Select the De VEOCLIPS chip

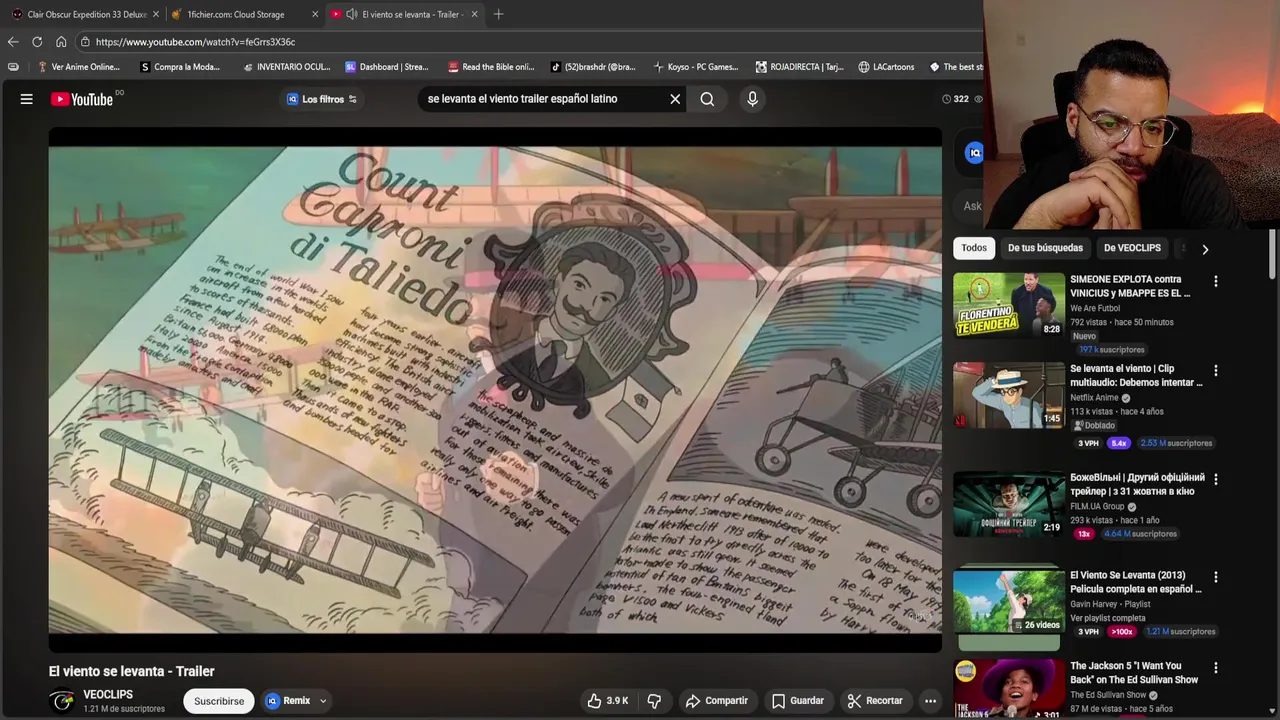1132,248
